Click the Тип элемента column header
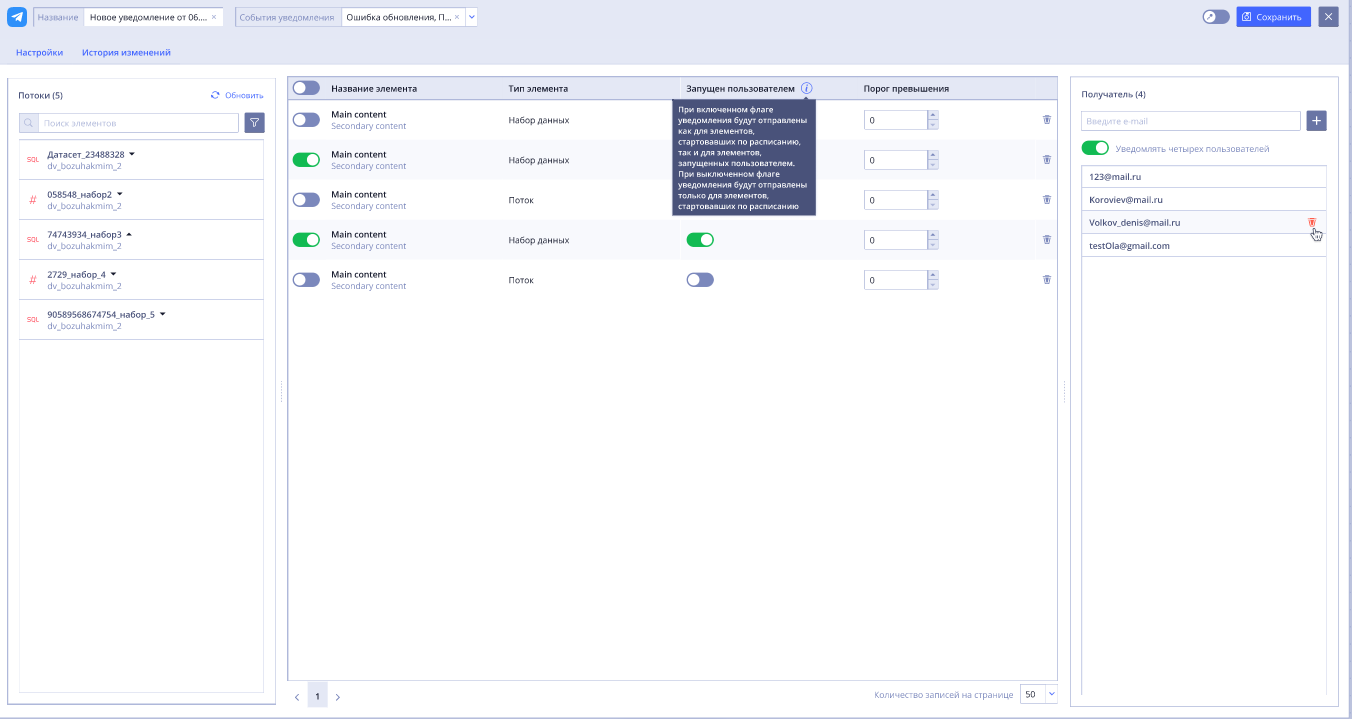This screenshot has width=1352, height=719. [538, 89]
